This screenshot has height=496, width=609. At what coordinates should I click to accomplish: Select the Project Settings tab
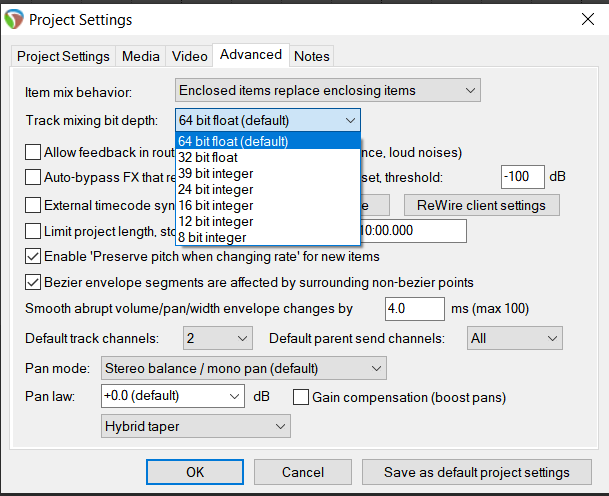pos(65,56)
